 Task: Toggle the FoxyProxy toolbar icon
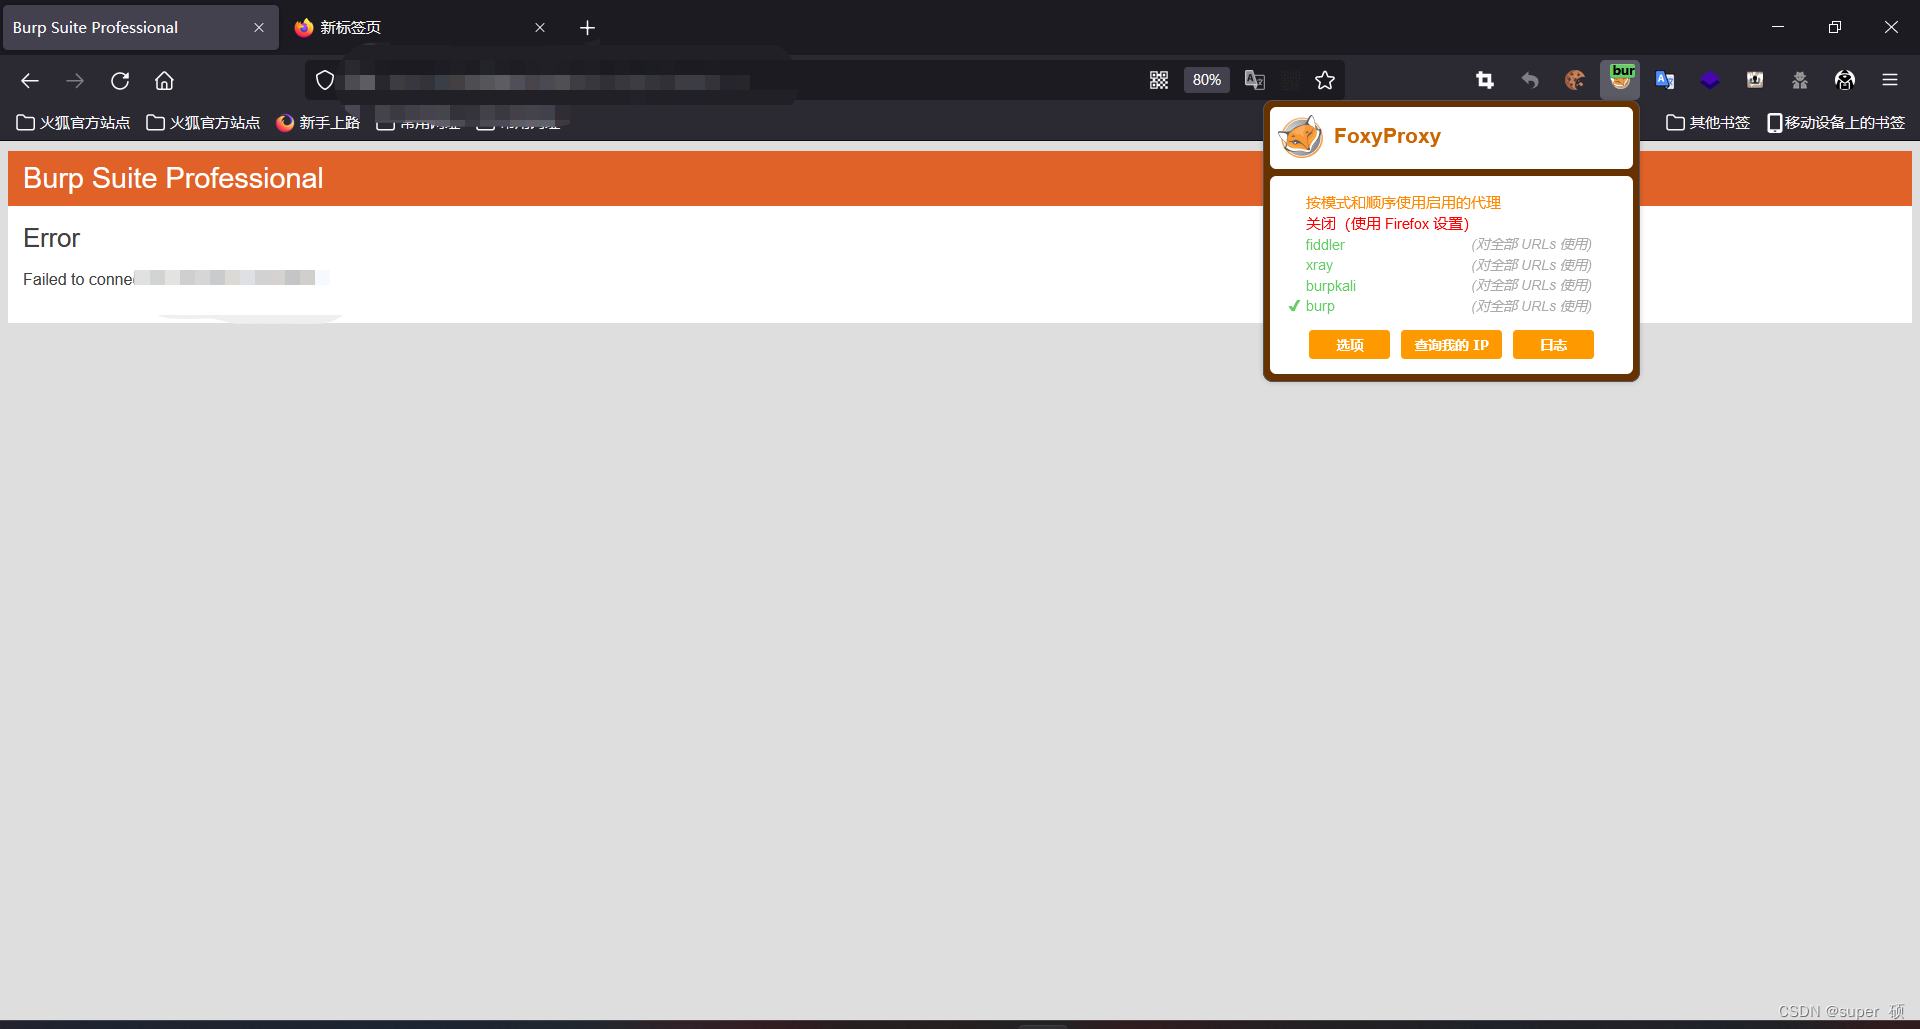[x=1620, y=80]
